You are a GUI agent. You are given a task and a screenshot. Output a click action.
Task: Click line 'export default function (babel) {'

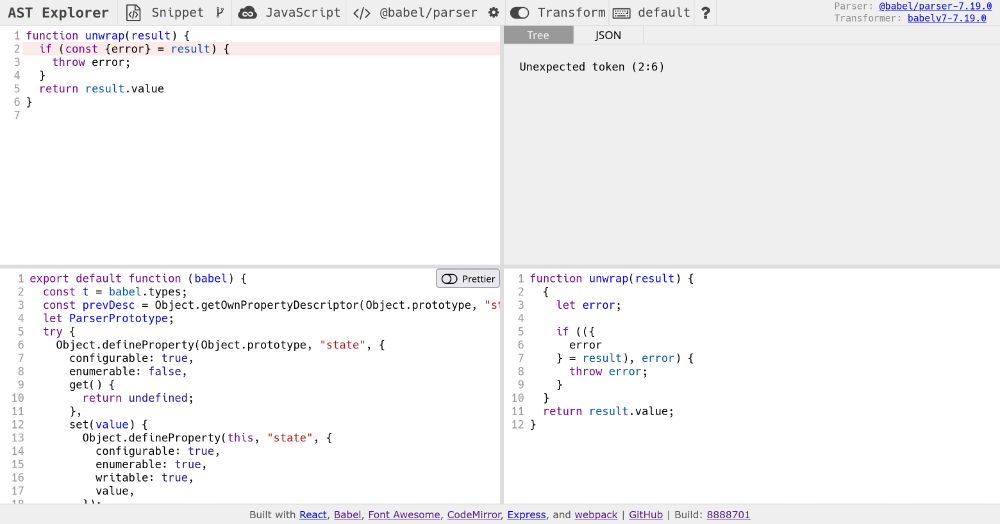click(x=138, y=279)
